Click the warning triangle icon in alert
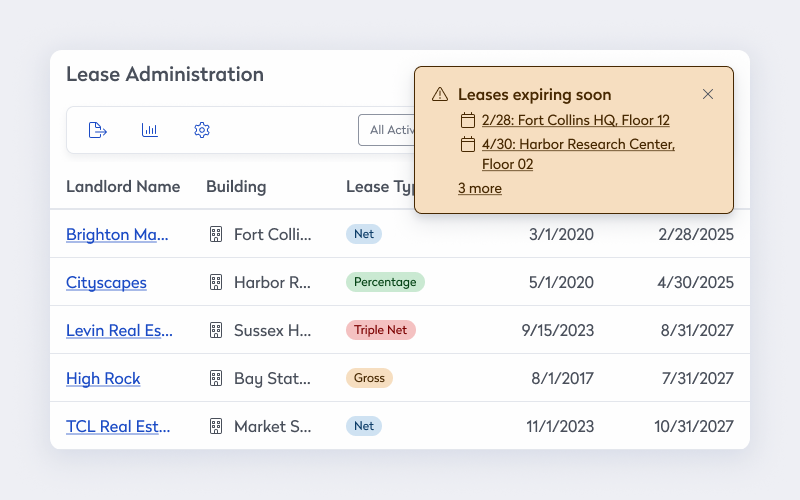The image size is (800, 500). 440,94
